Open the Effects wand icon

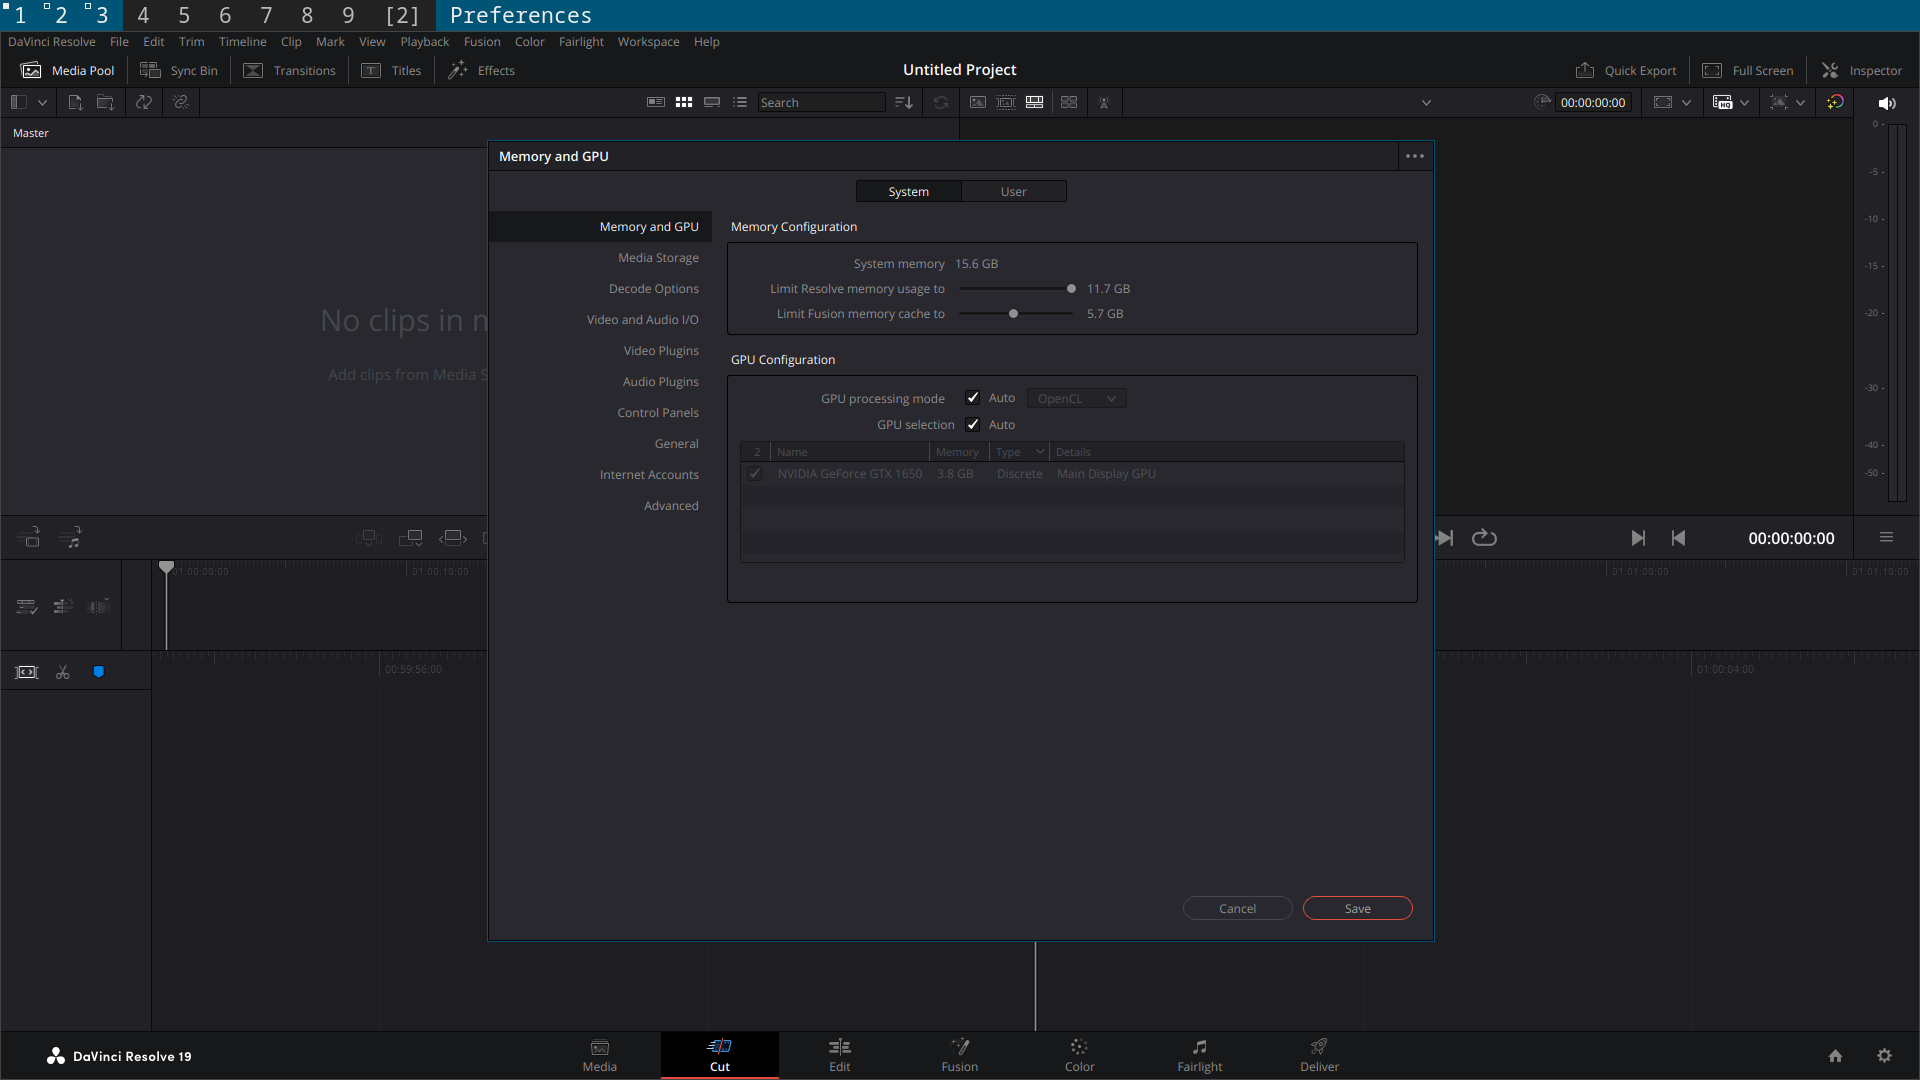point(458,70)
